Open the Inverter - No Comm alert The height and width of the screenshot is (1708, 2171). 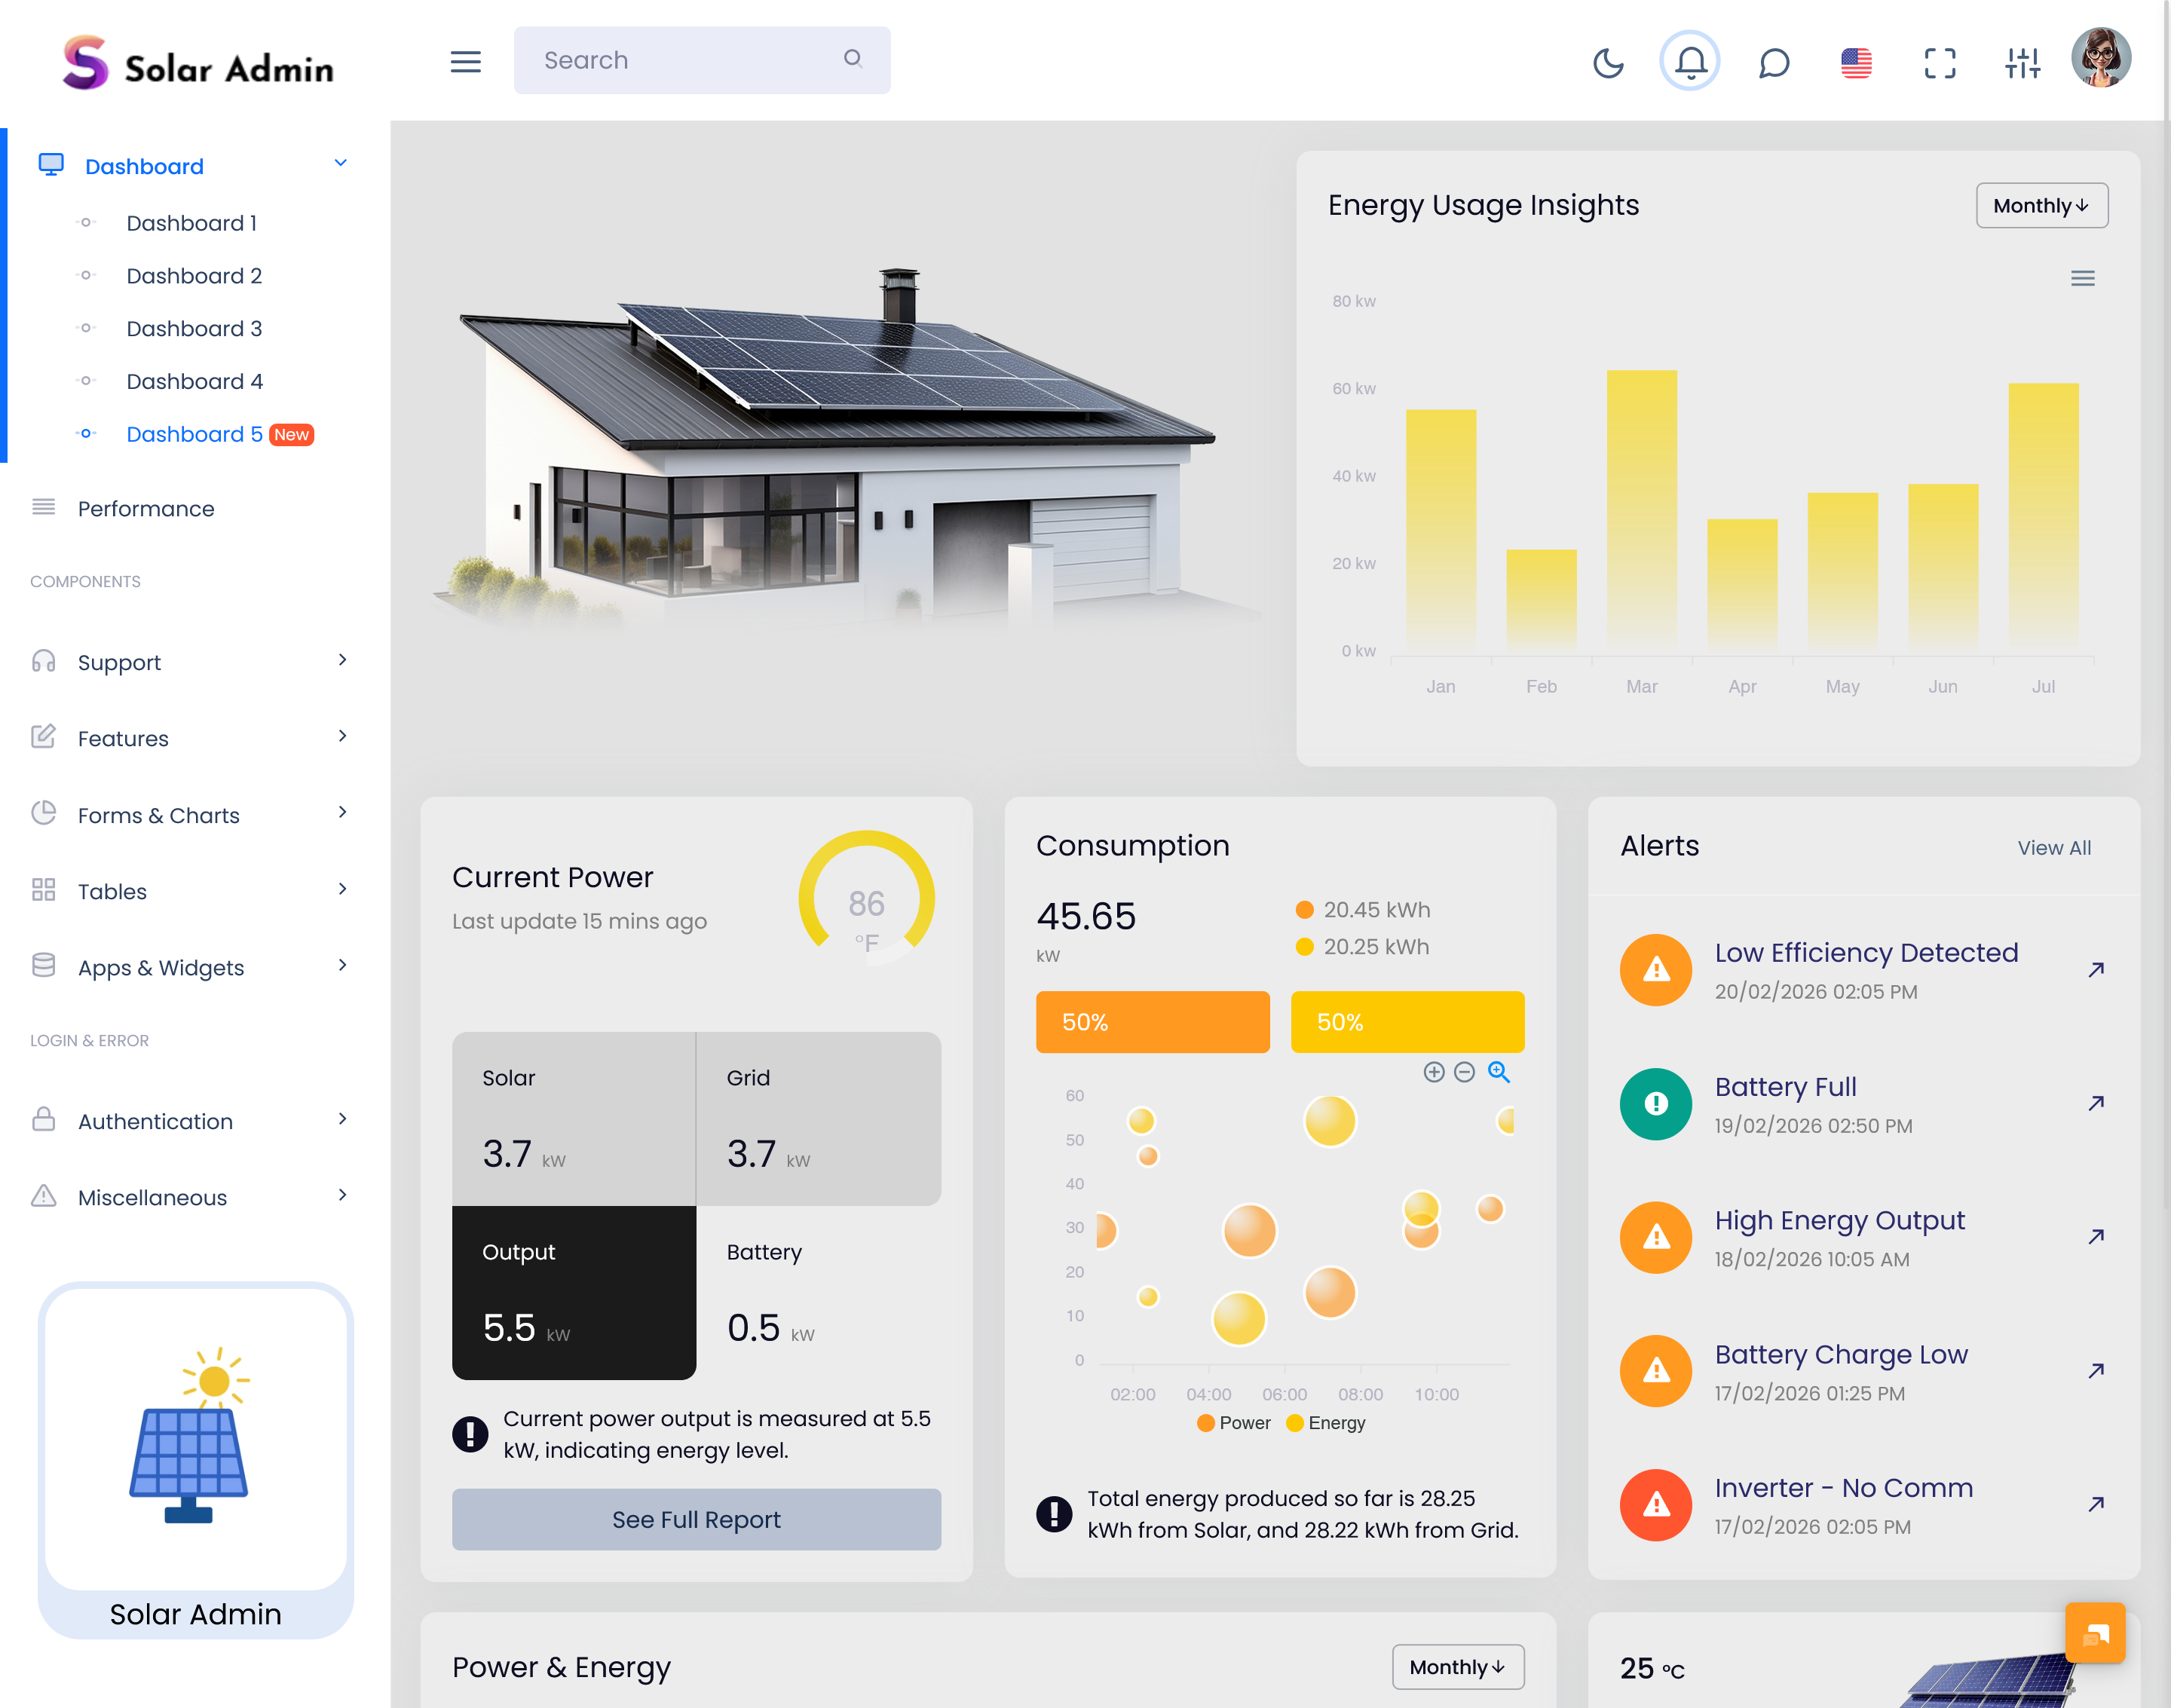click(1843, 1488)
